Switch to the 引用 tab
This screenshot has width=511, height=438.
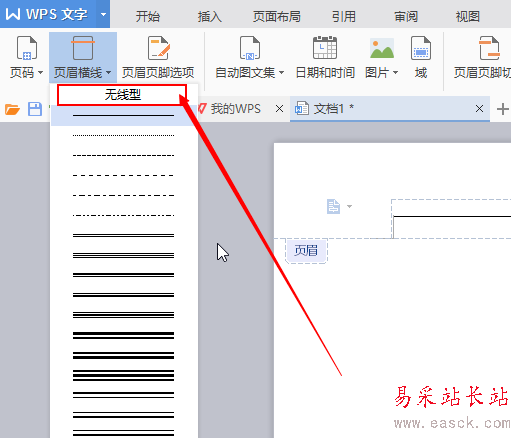tap(344, 16)
